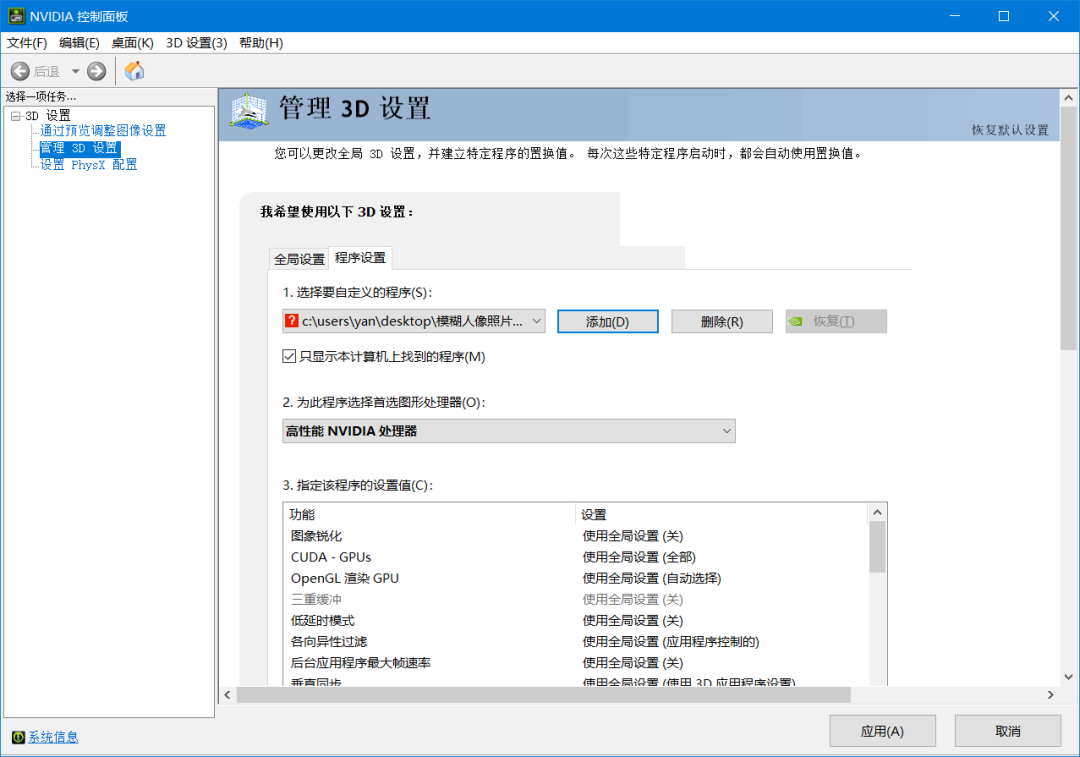1080x757 pixels.
Task: Click NVIDIA logo icon in title bar
Action: [16, 16]
